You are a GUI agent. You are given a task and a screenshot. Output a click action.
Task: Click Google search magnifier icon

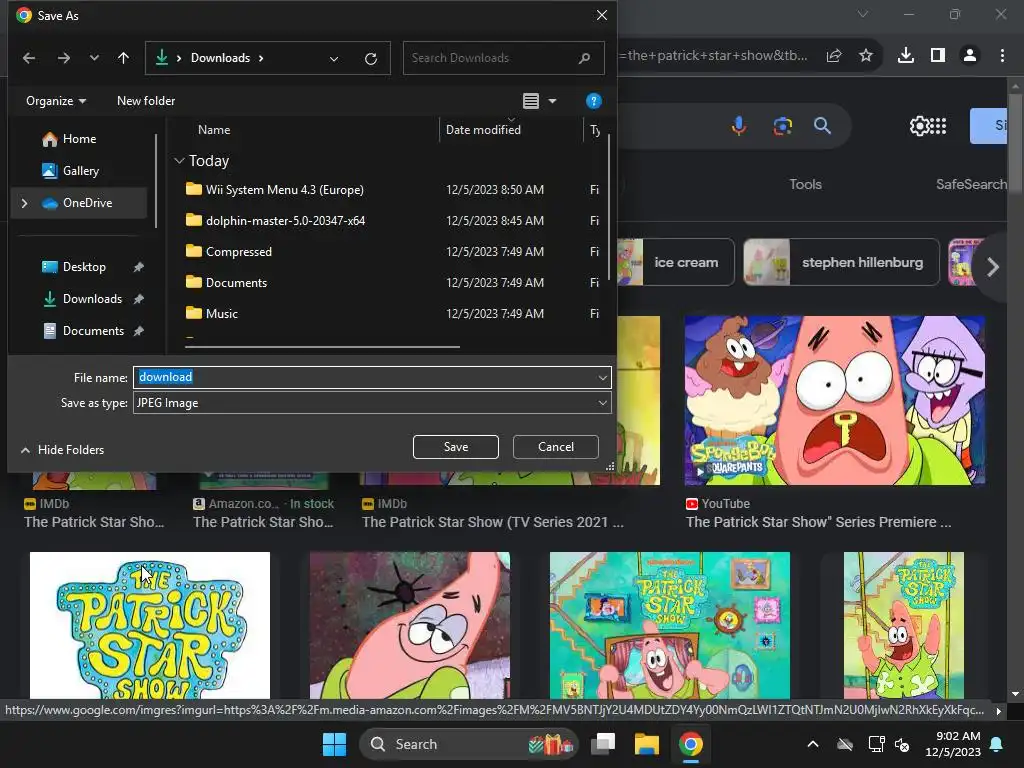click(823, 125)
